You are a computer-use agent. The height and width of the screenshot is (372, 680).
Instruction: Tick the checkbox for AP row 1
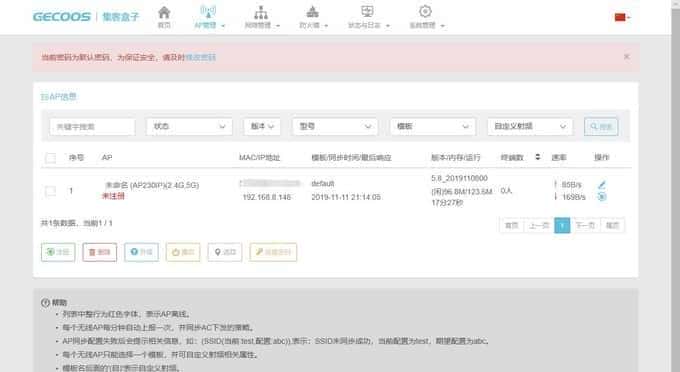click(x=51, y=191)
